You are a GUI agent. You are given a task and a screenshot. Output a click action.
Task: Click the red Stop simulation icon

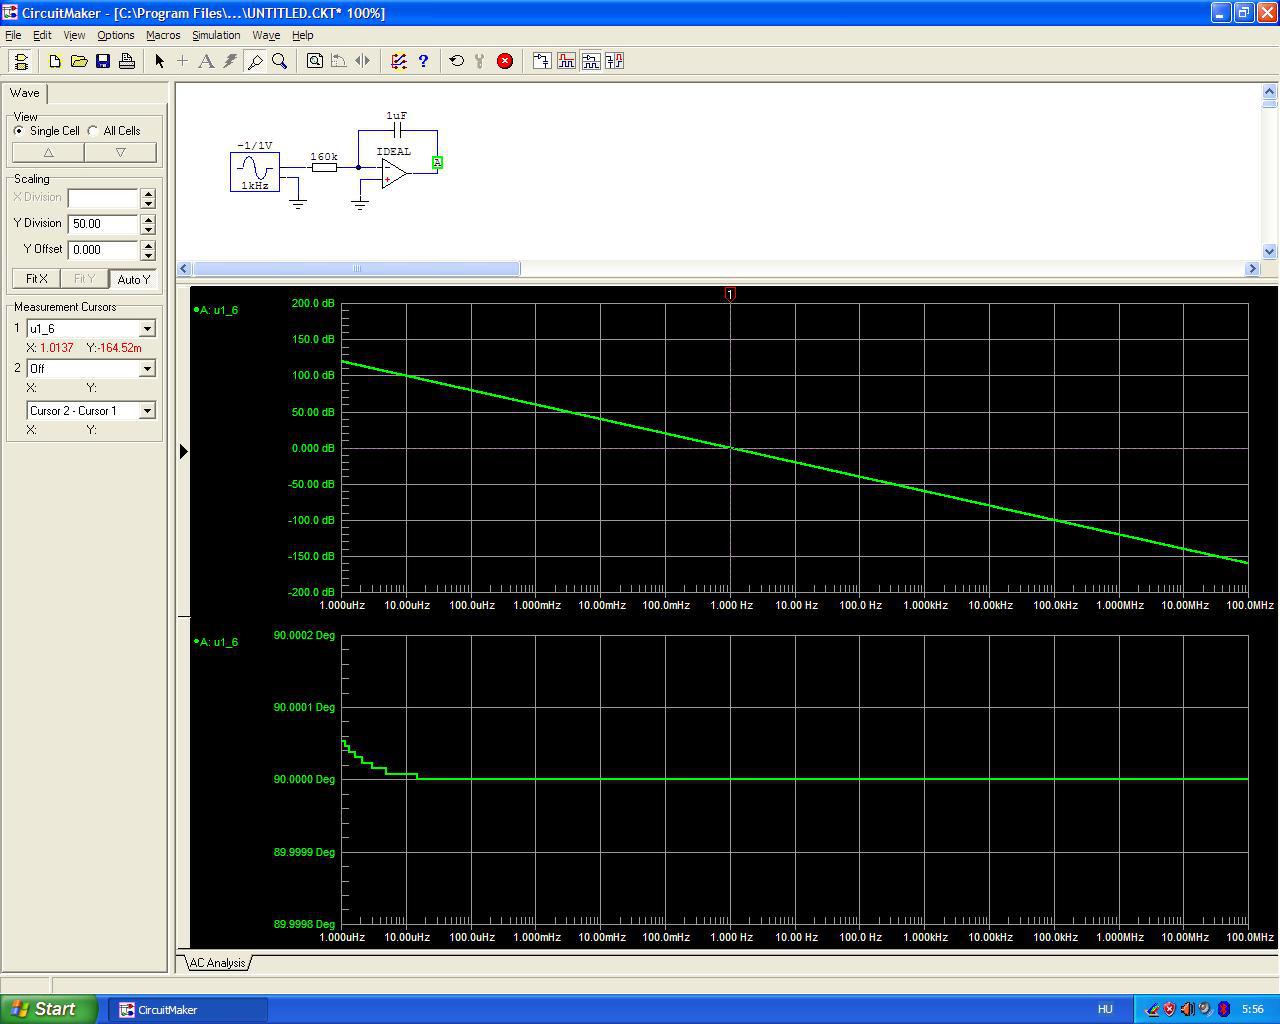tap(505, 61)
